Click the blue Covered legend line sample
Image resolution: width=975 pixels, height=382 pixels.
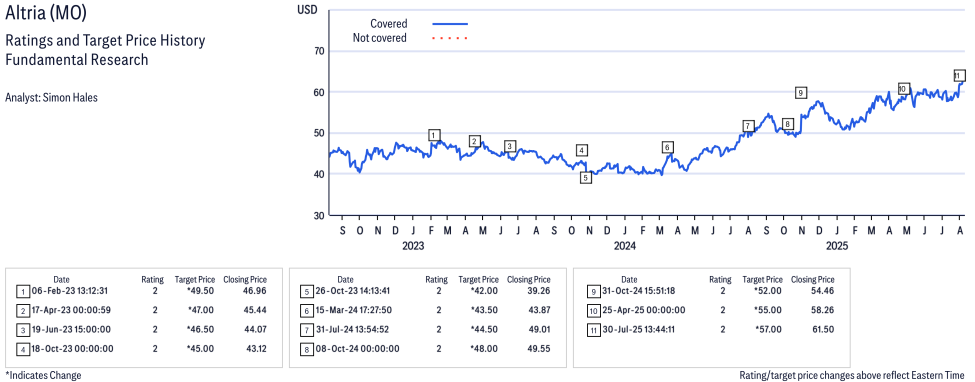(x=450, y=24)
